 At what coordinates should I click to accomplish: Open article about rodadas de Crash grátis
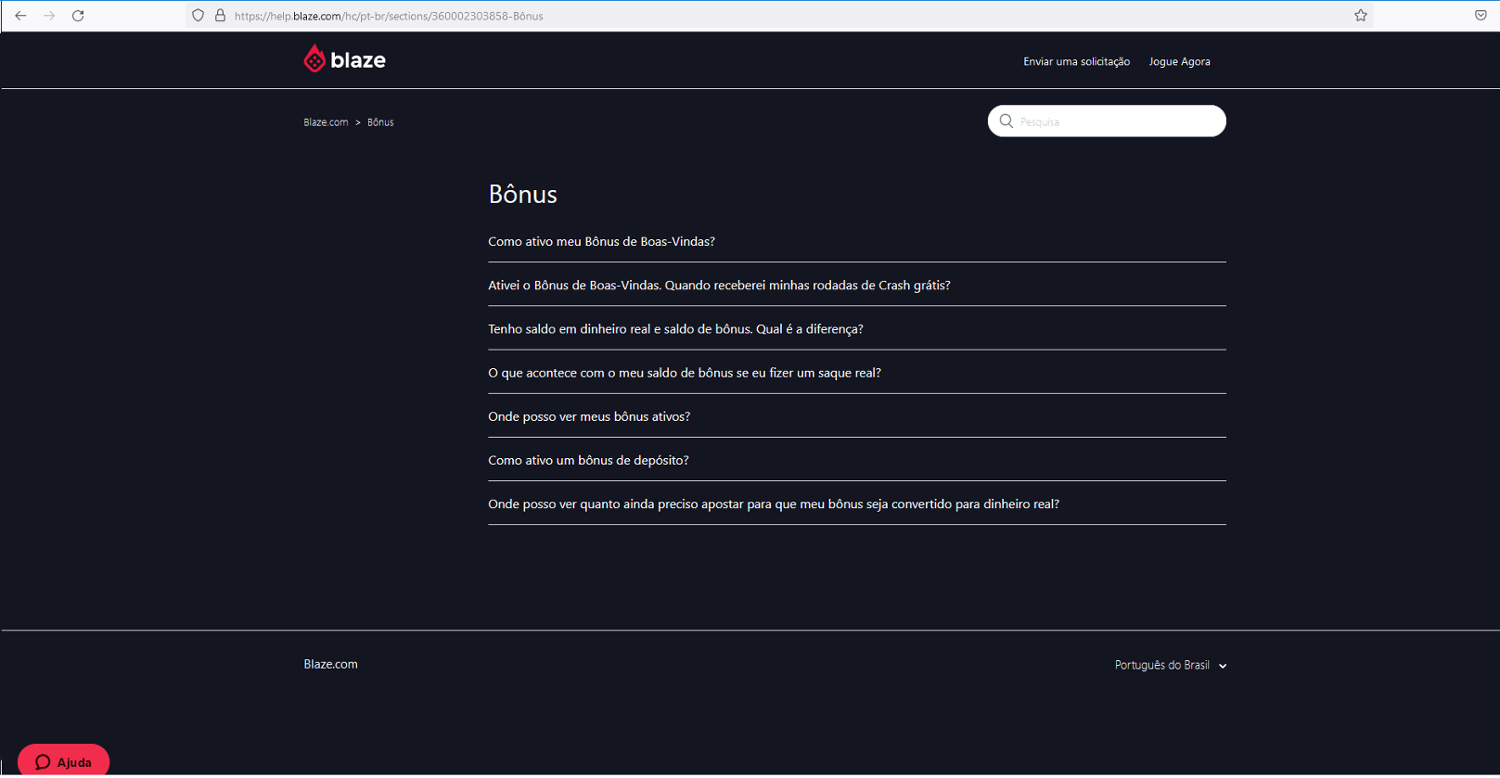[x=718, y=286]
